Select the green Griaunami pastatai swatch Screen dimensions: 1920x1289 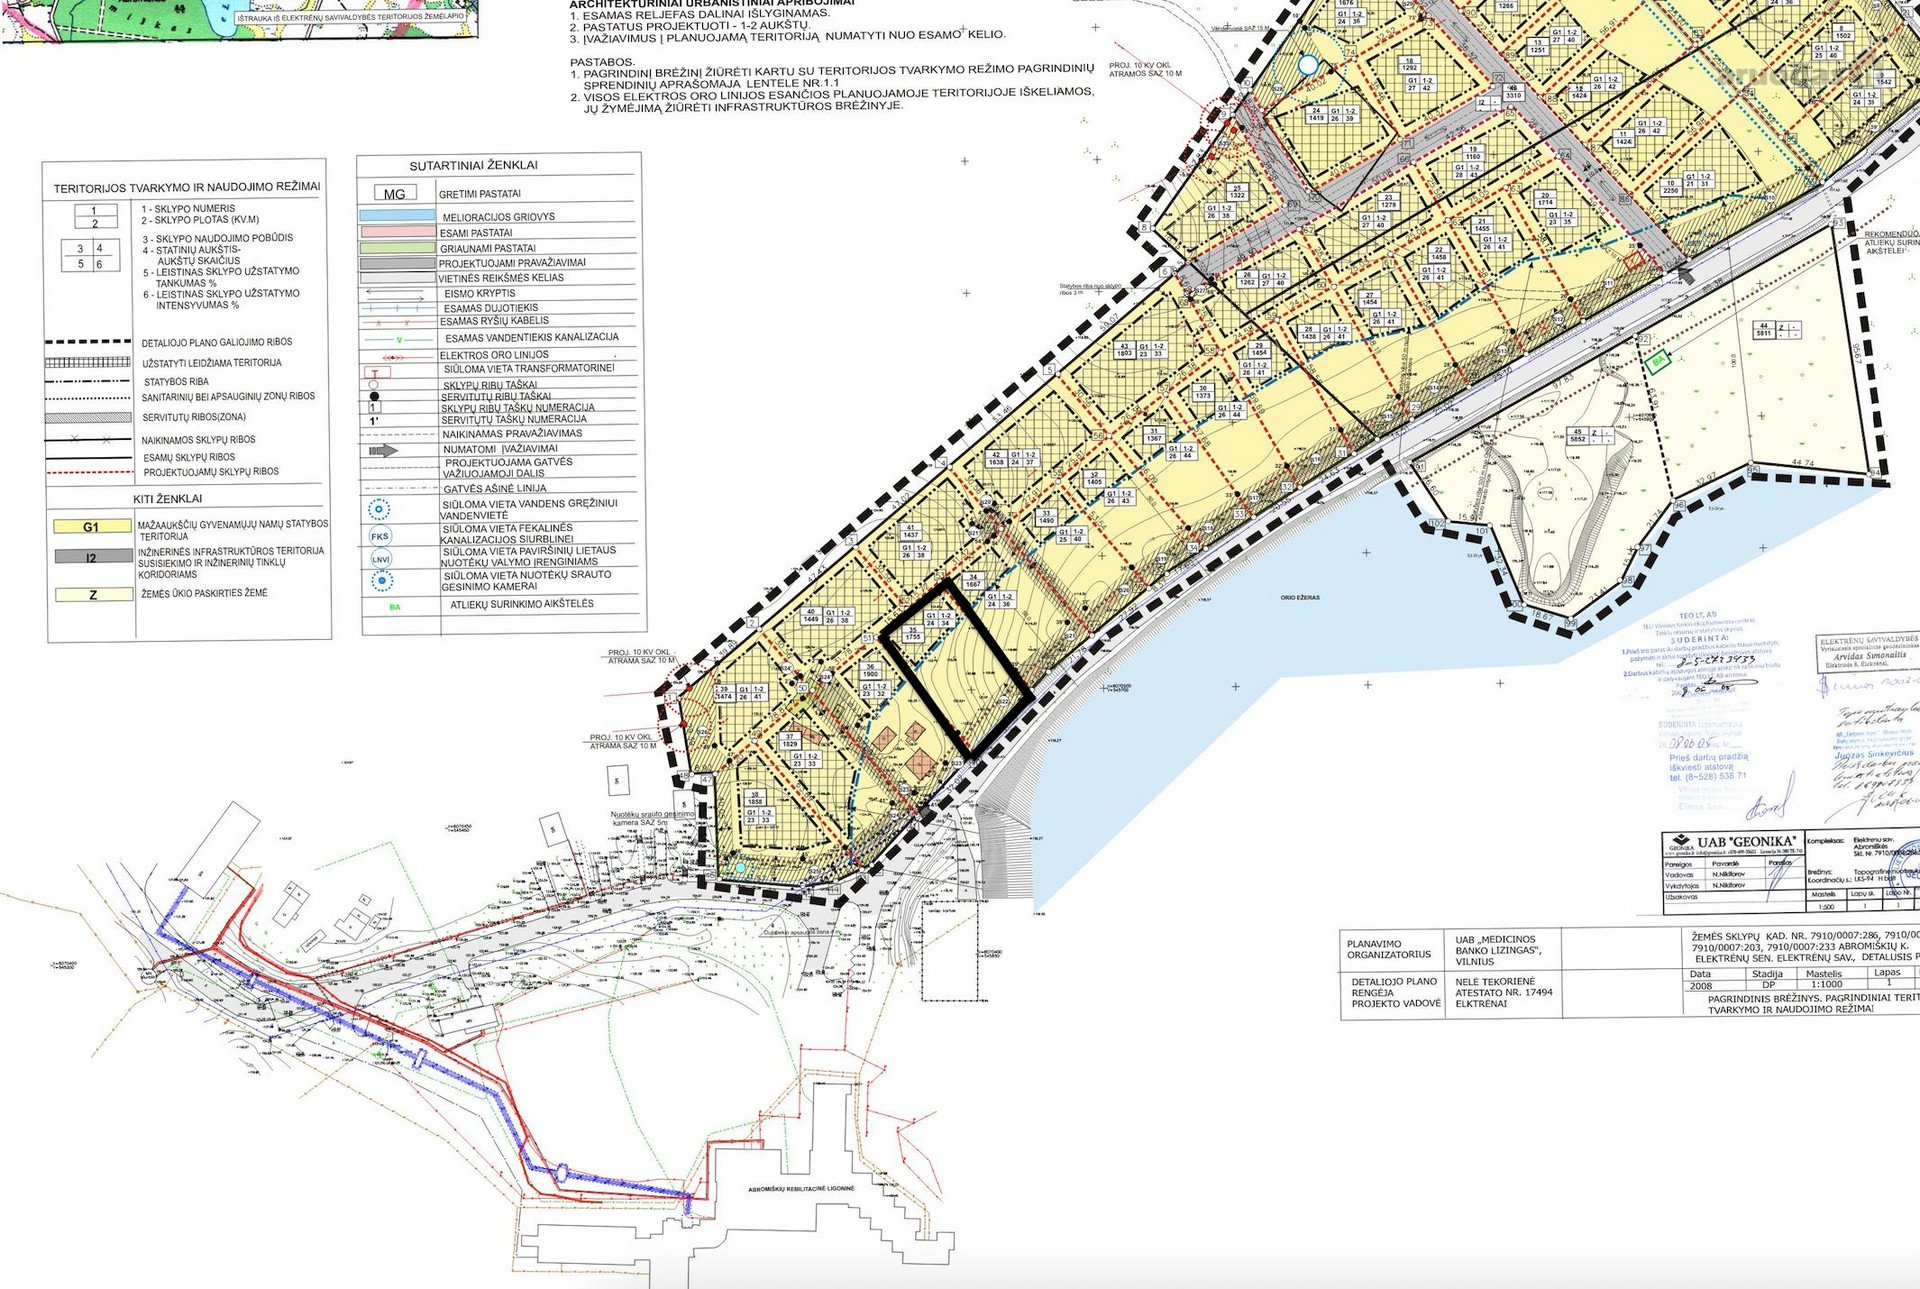(x=396, y=247)
